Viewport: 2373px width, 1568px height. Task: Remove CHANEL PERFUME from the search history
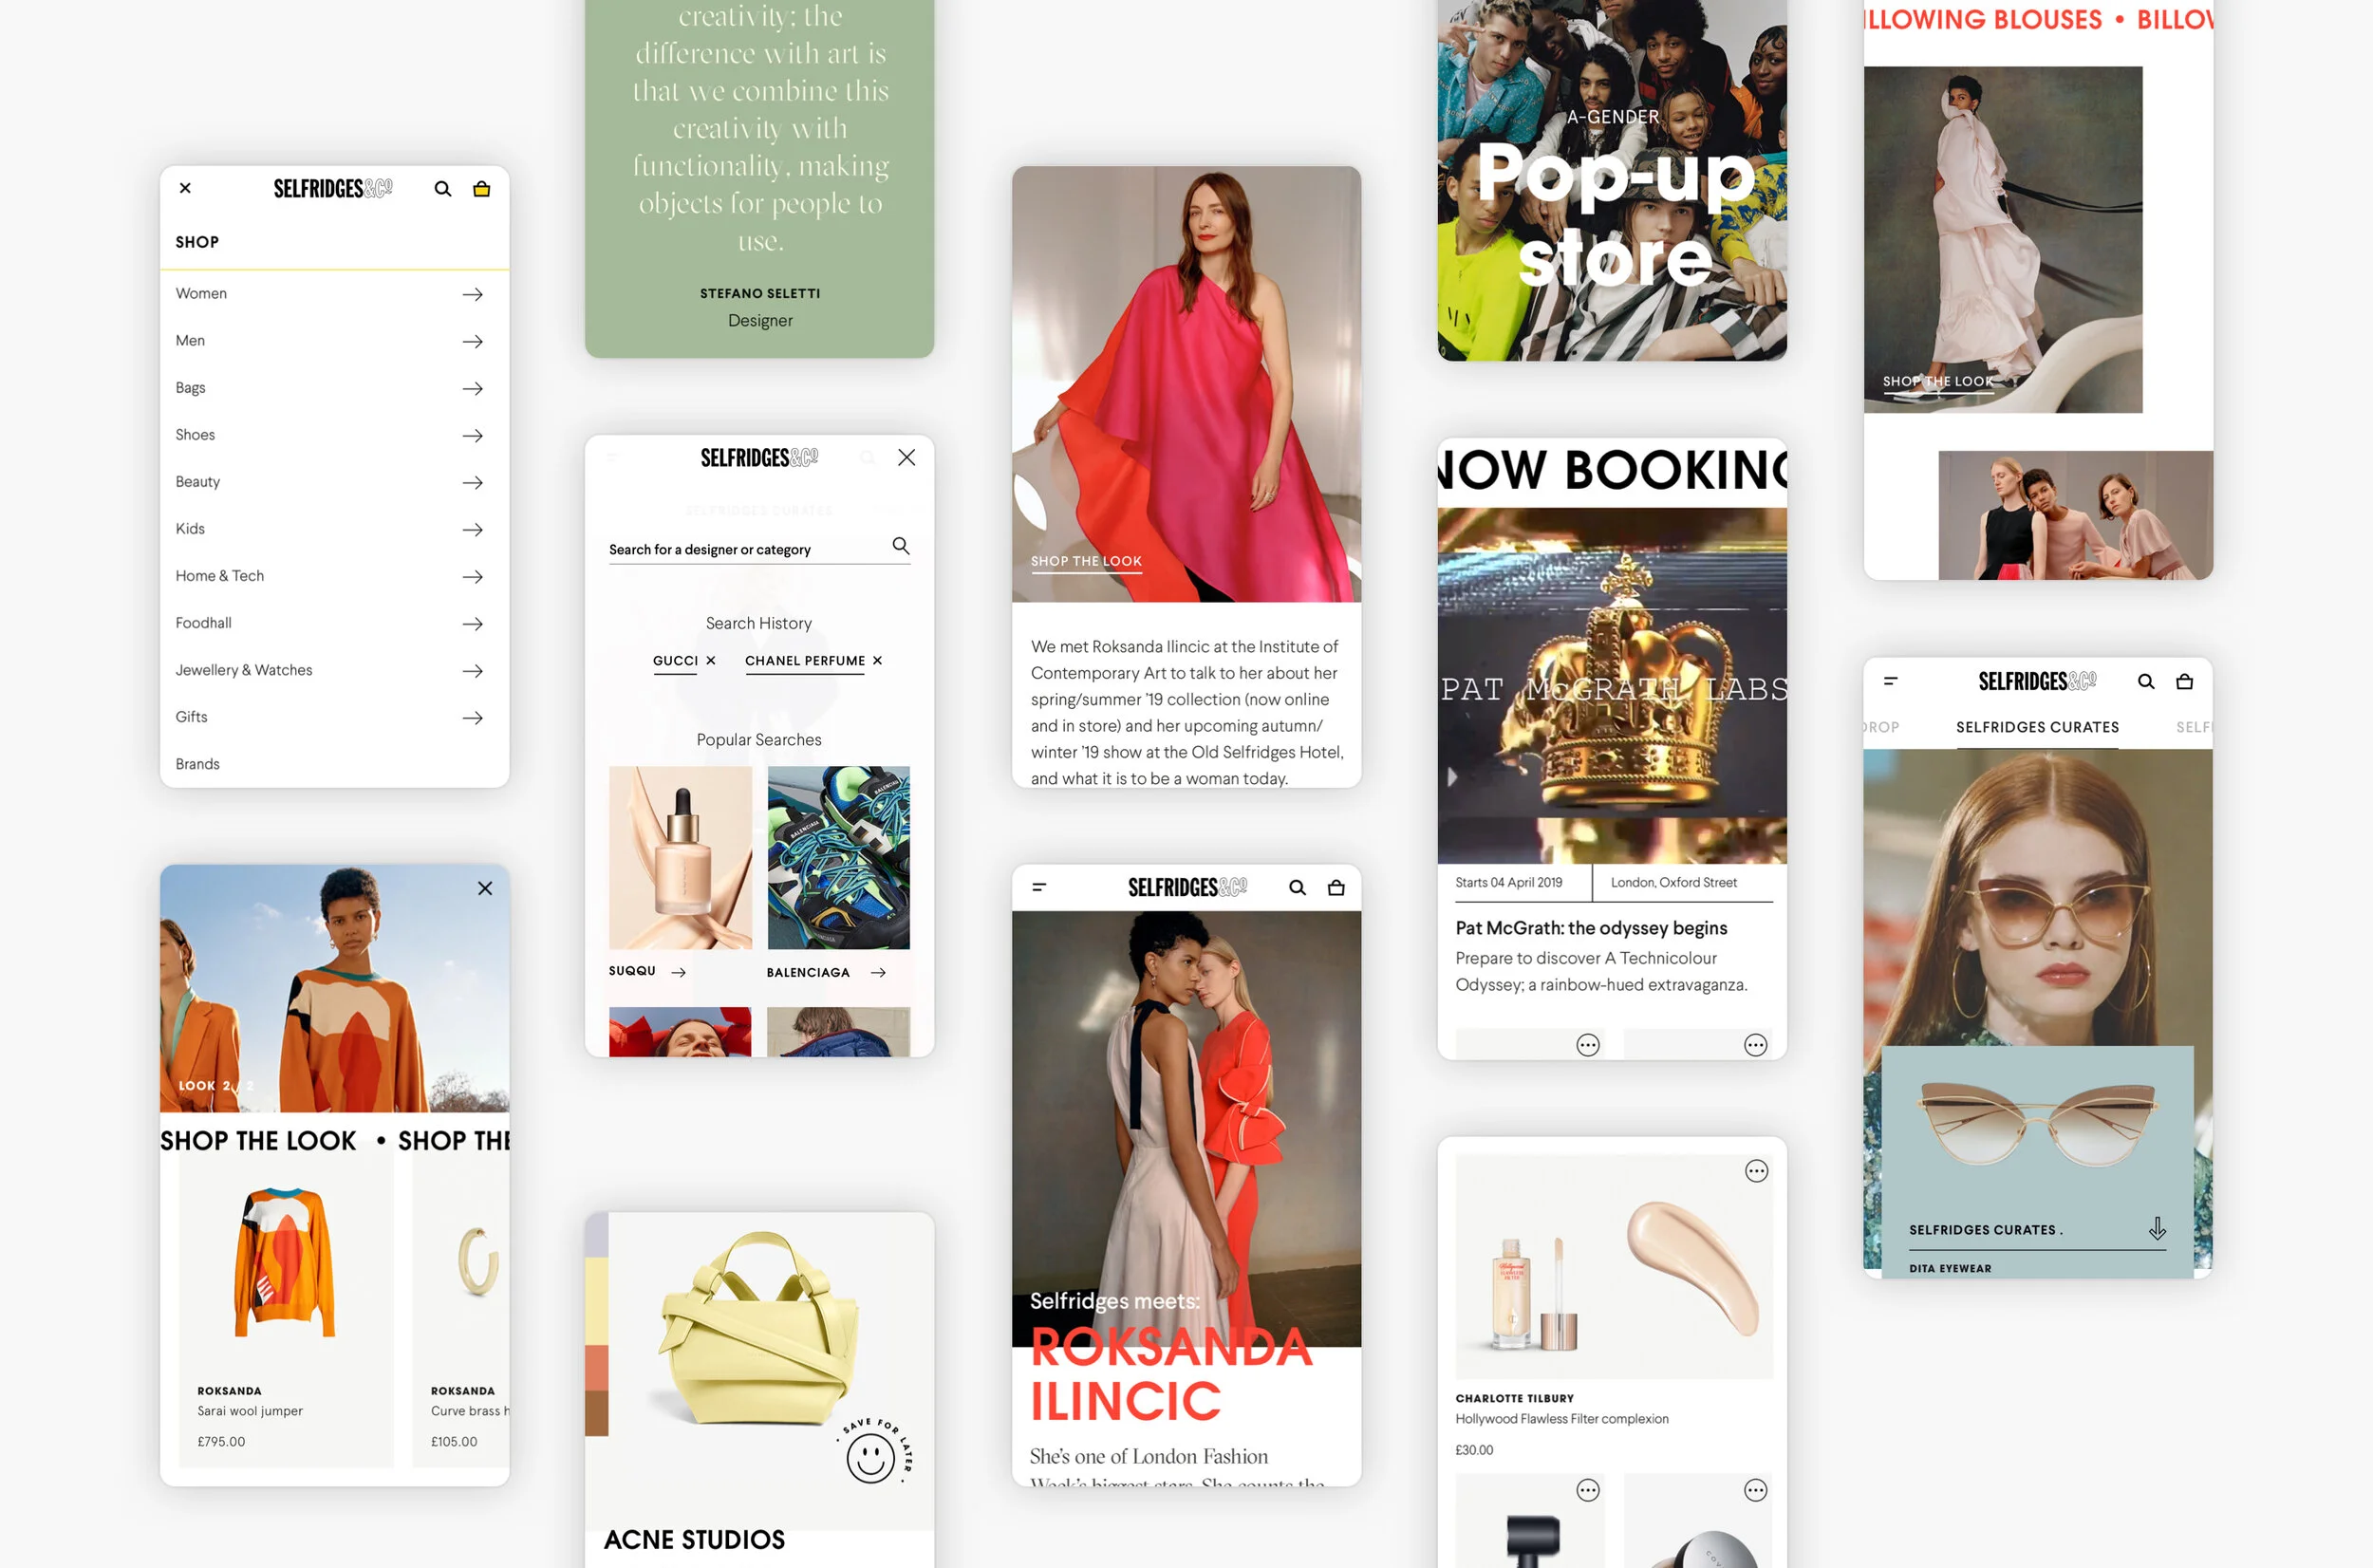tap(877, 661)
